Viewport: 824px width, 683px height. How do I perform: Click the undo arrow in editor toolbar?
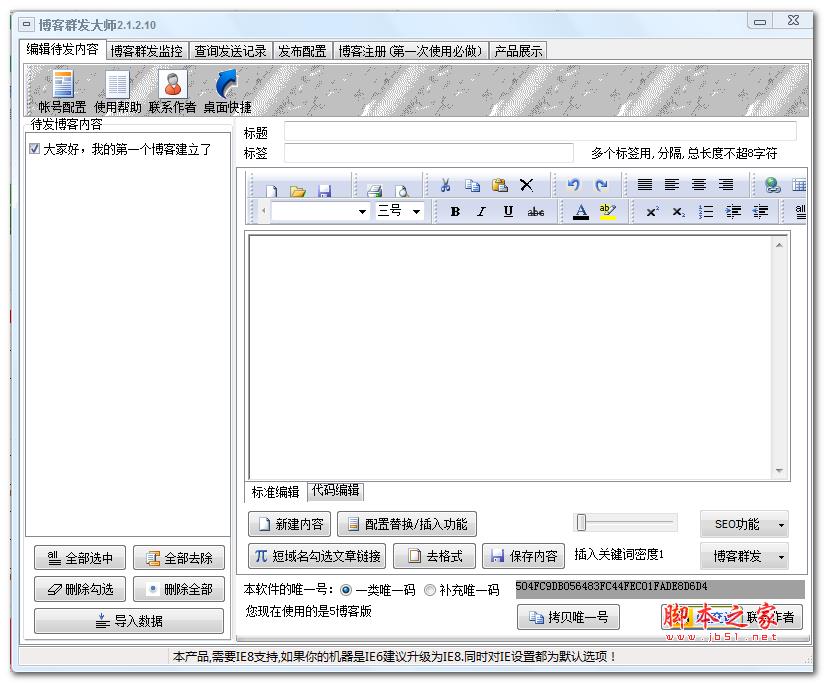(x=574, y=185)
